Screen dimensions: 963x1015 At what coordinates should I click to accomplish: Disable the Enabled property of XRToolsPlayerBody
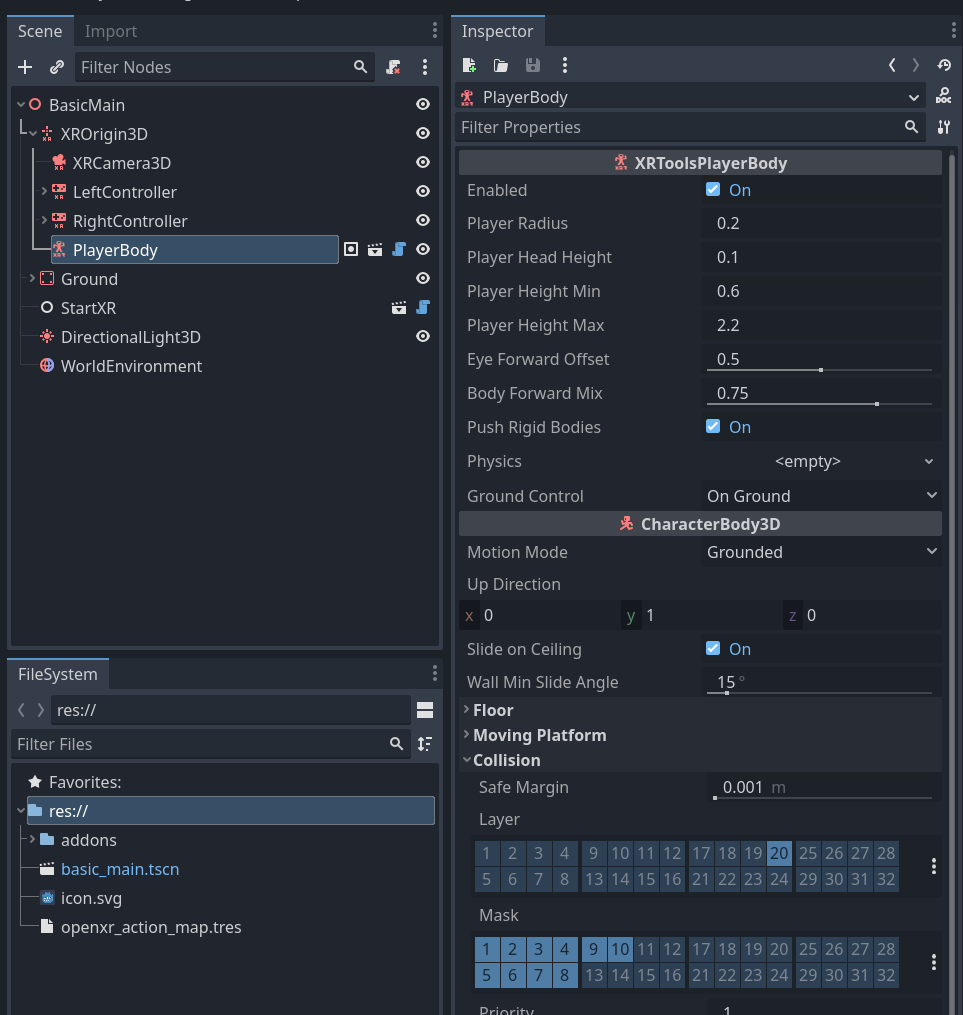(x=713, y=190)
